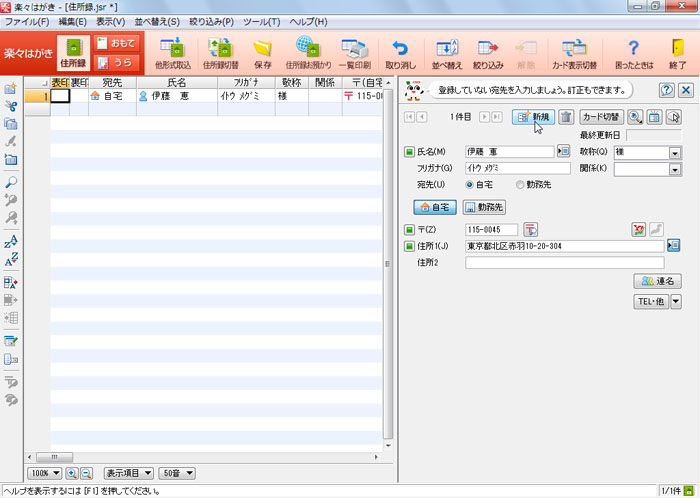
Task: Open the ファイル(F) menu
Action: click(x=27, y=21)
